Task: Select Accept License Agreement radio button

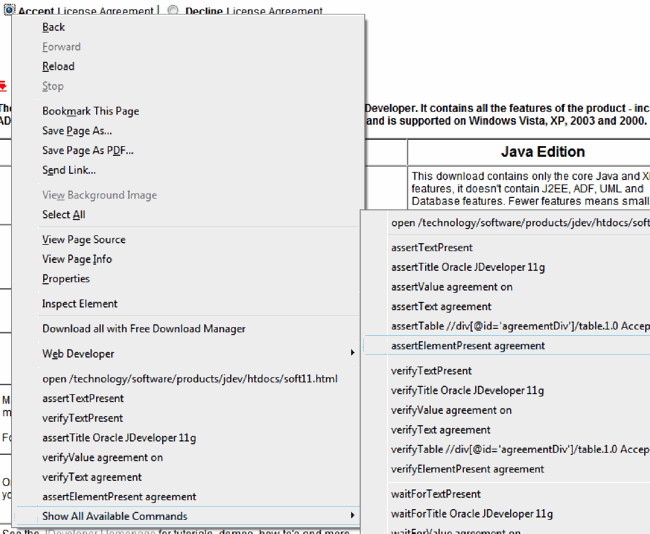Action: 9,11
